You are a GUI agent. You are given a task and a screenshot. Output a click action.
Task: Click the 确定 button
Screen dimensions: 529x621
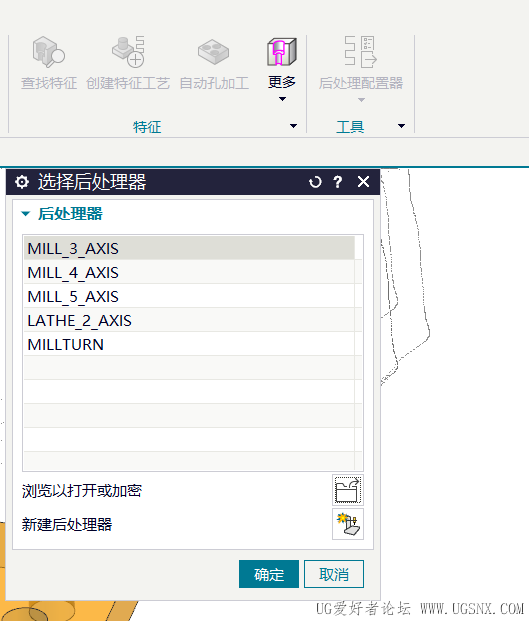(x=269, y=574)
